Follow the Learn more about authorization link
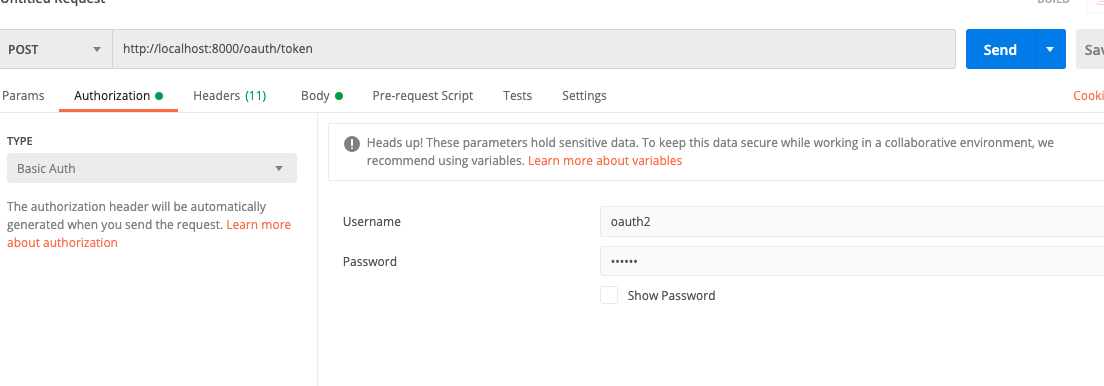Viewport: 1104px width, 386px height. [149, 234]
